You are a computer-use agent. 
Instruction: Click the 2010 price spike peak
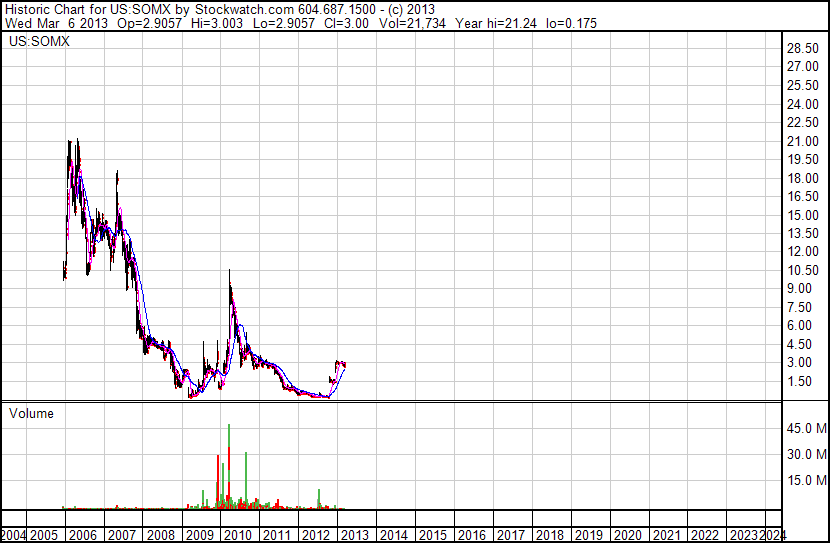229,270
